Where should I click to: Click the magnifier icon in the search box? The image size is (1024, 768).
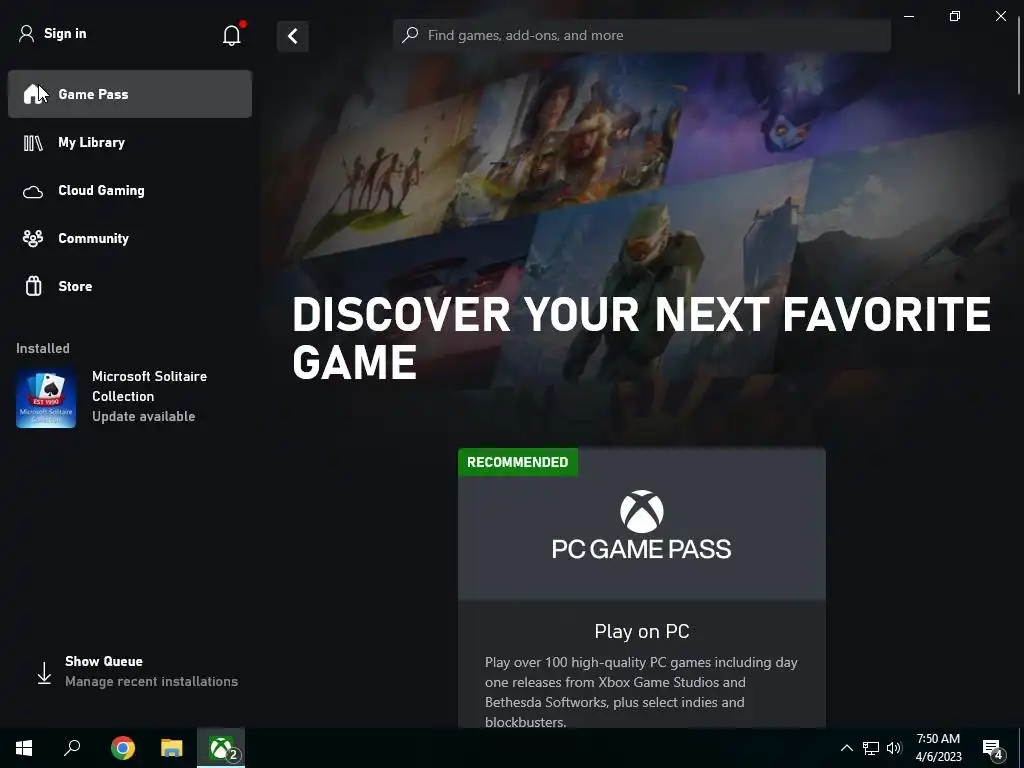pyautogui.click(x=410, y=35)
